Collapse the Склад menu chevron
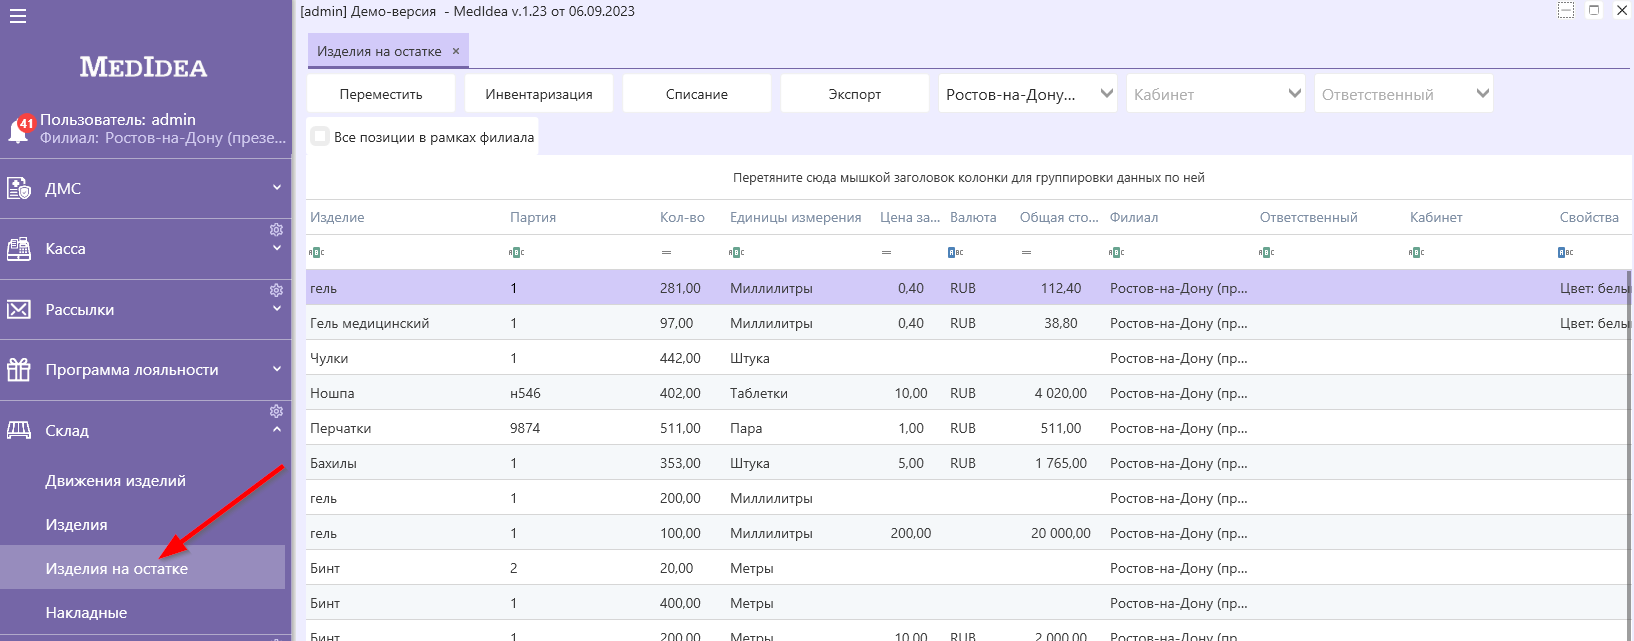Image resolution: width=1634 pixels, height=641 pixels. 277,430
